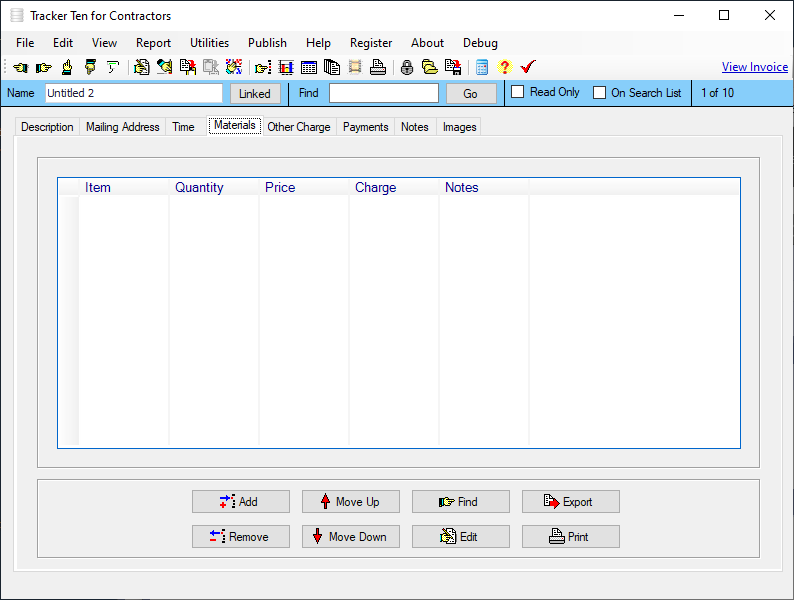The image size is (794, 600).
Task: Switch to the Time tab
Action: [x=183, y=127]
